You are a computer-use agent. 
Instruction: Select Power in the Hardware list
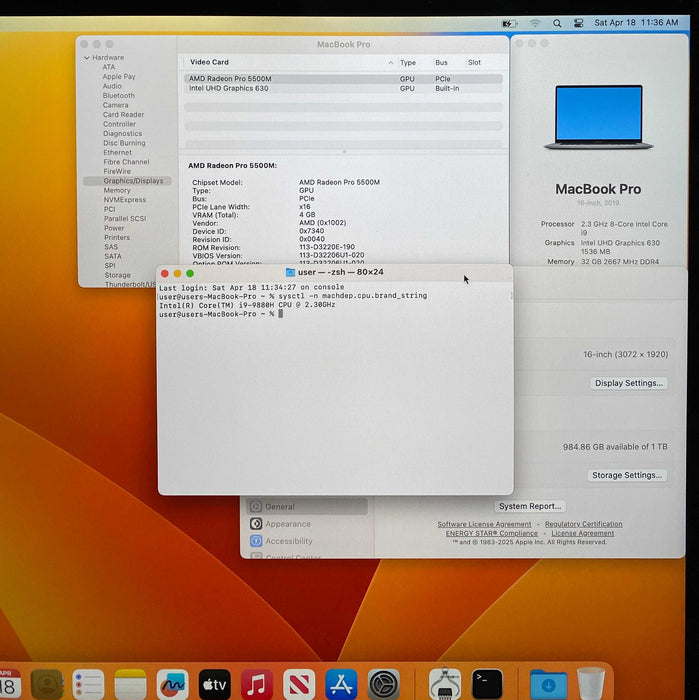coord(114,228)
